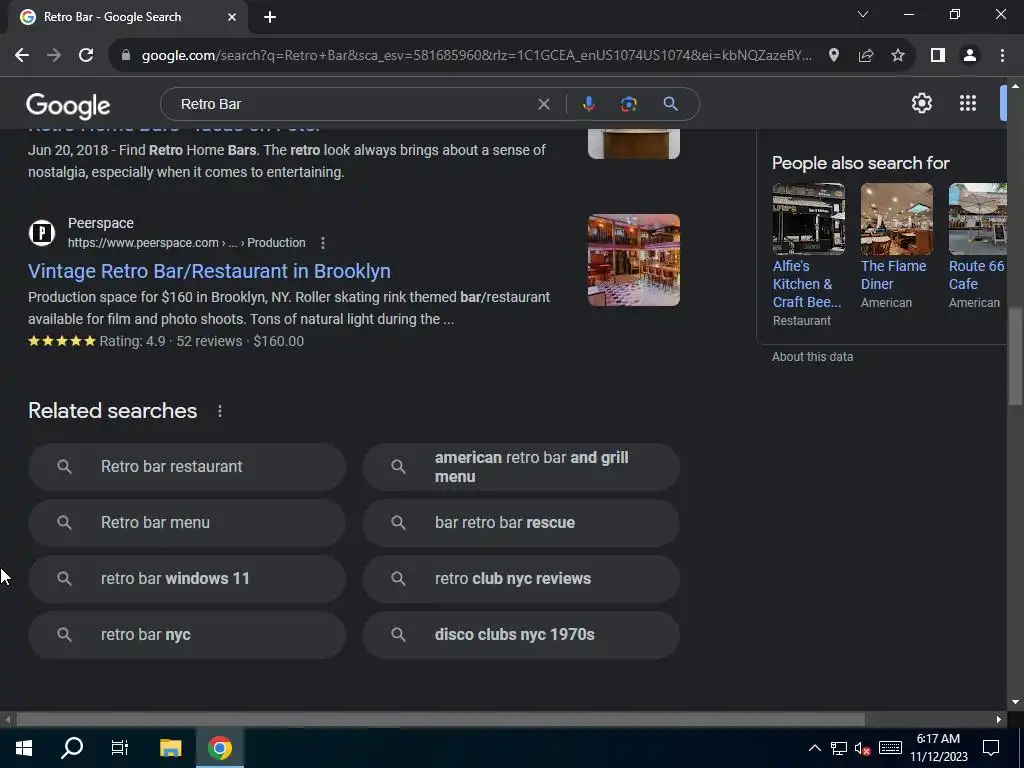
Task: Click the muted volume tray icon
Action: [863, 748]
